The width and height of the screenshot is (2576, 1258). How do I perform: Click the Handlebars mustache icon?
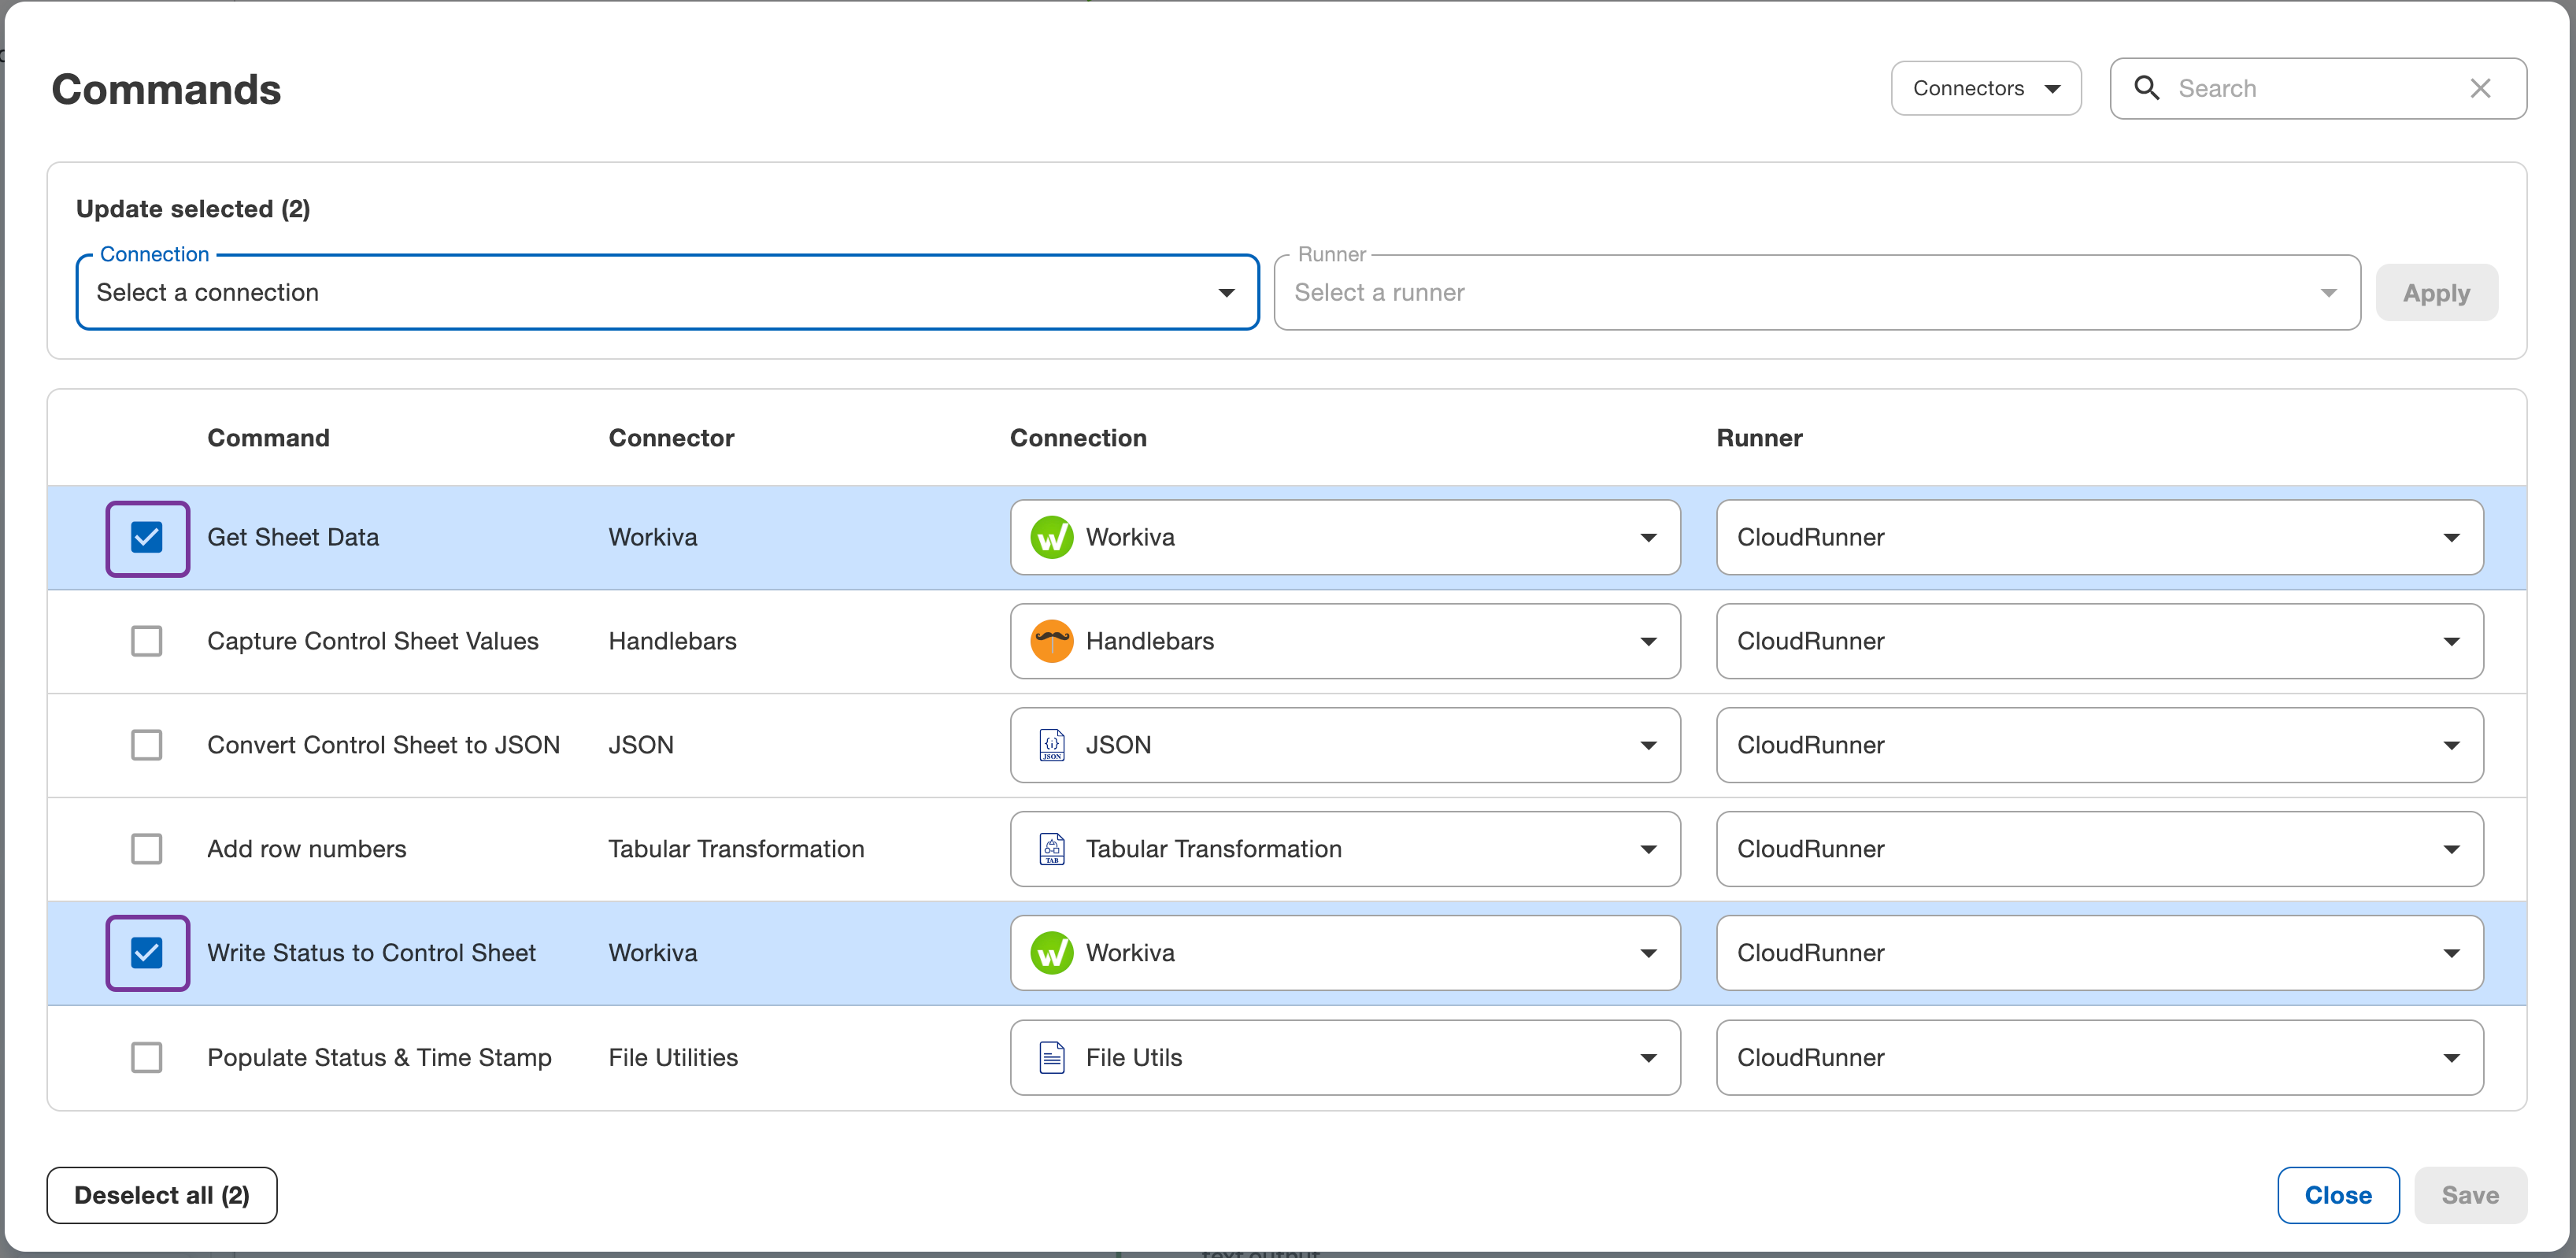coord(1052,641)
